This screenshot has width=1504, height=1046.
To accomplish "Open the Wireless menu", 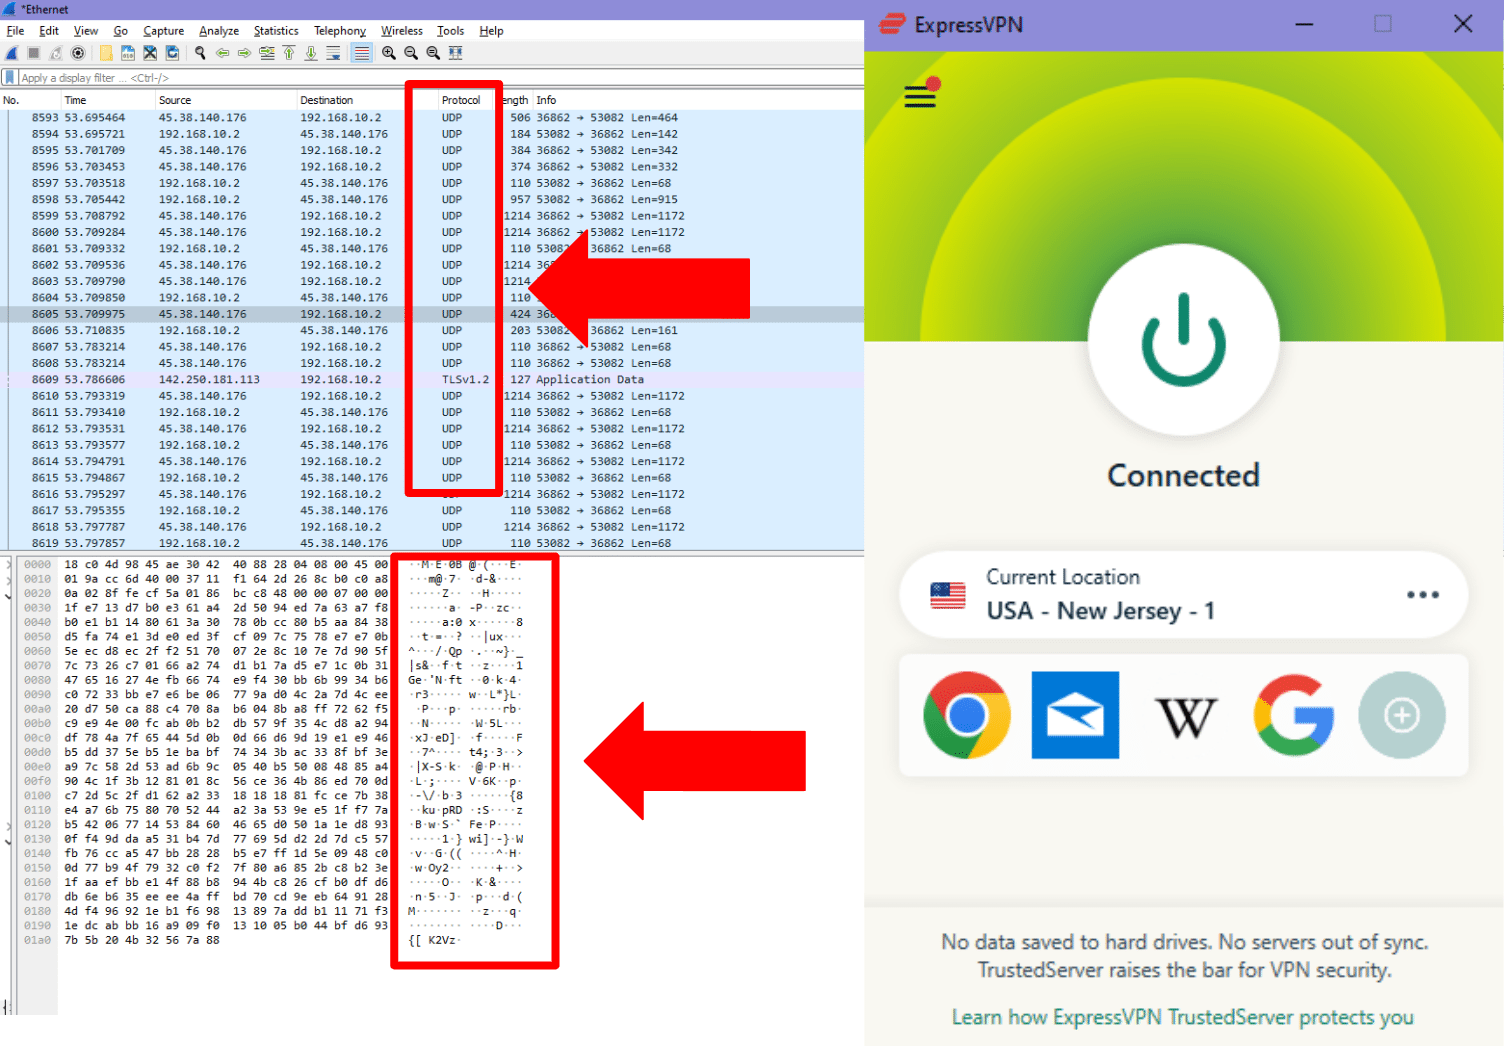I will 402,31.
